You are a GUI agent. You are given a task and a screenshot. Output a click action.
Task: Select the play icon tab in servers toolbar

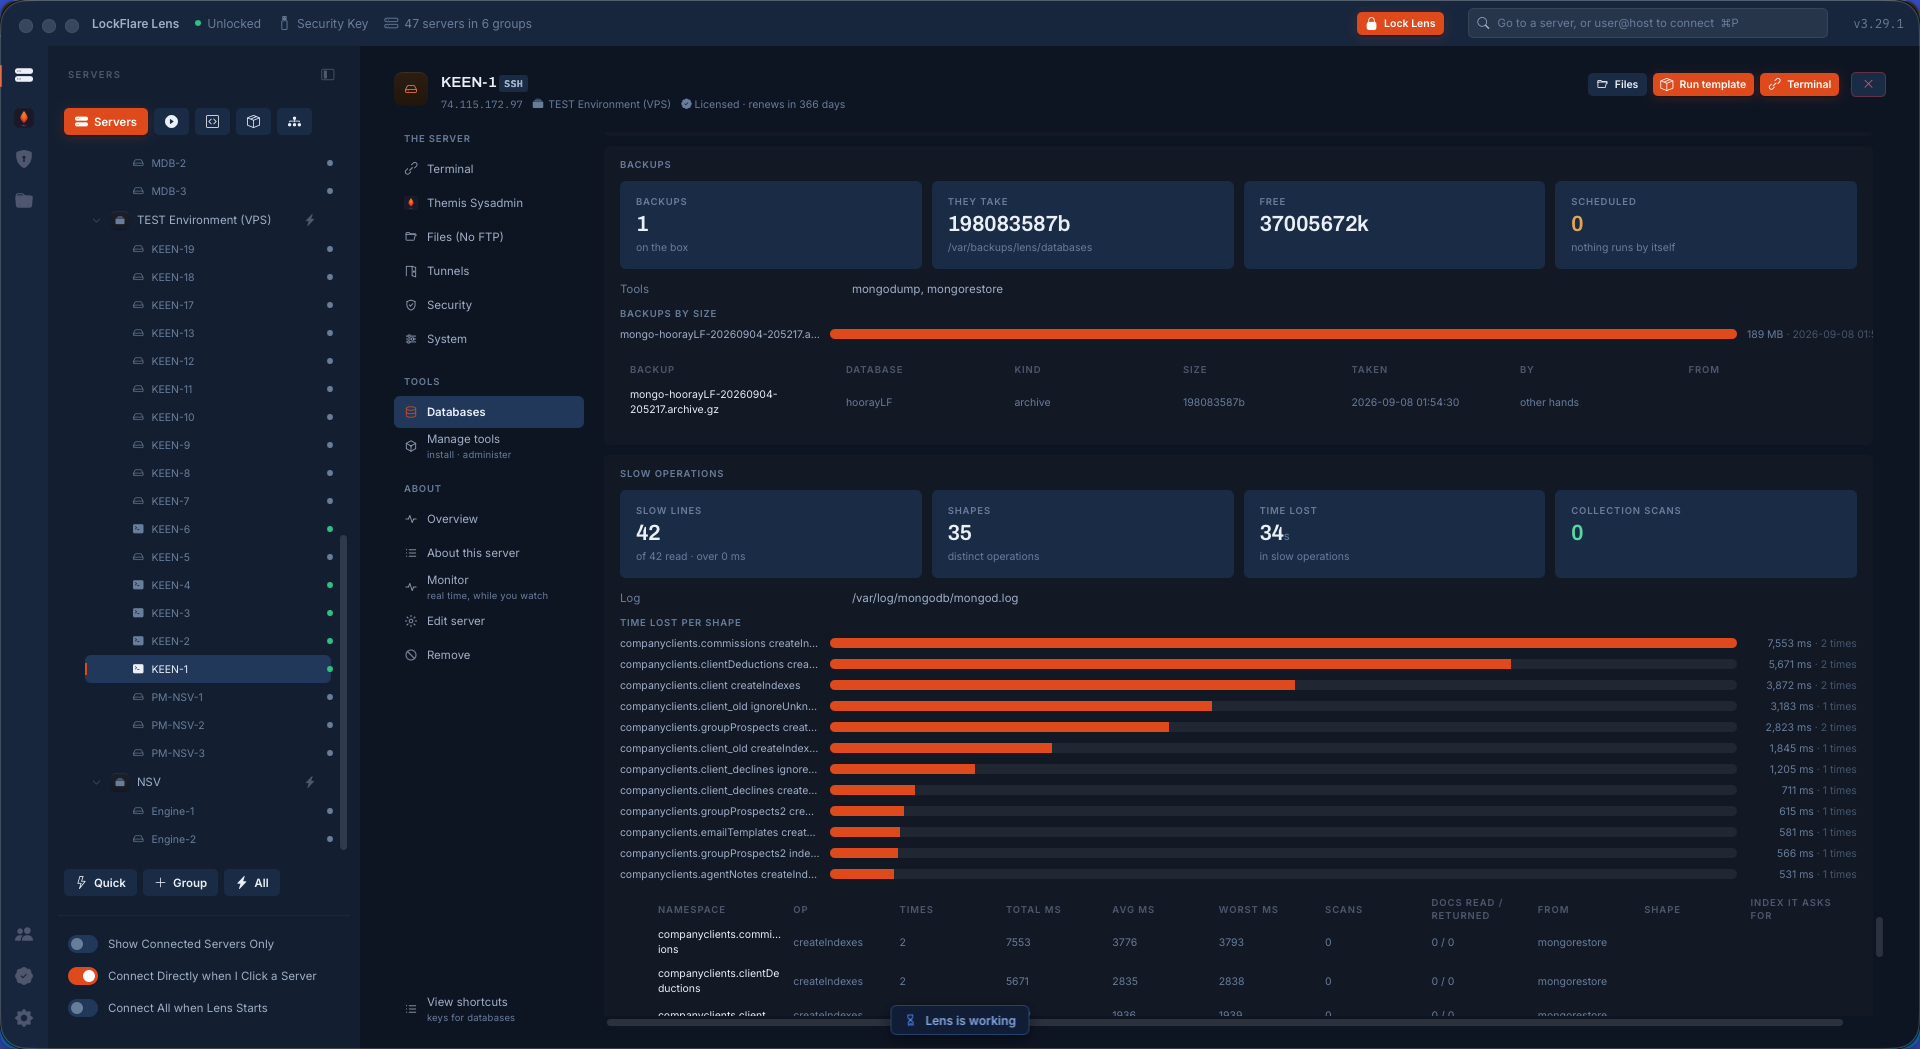(171, 122)
